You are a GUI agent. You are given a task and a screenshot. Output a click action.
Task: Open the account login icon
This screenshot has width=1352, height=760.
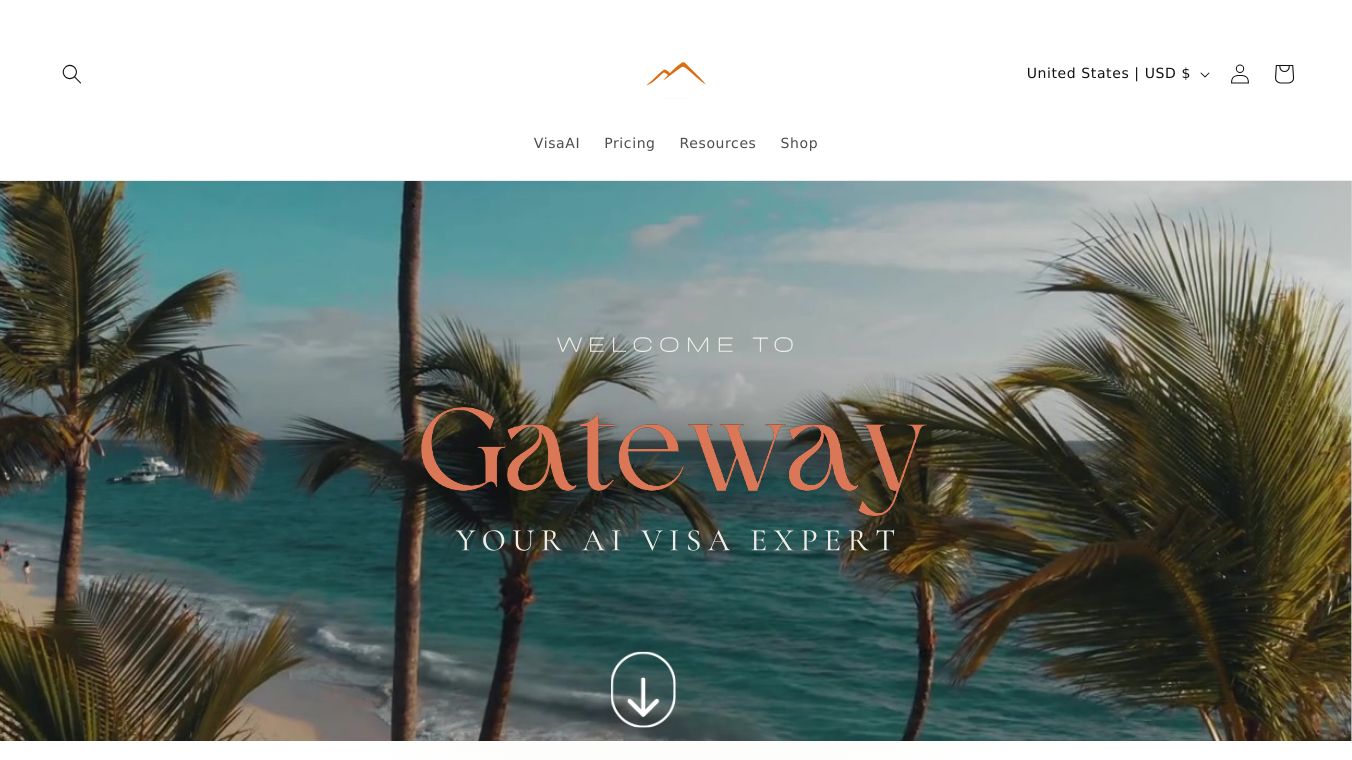point(1240,74)
